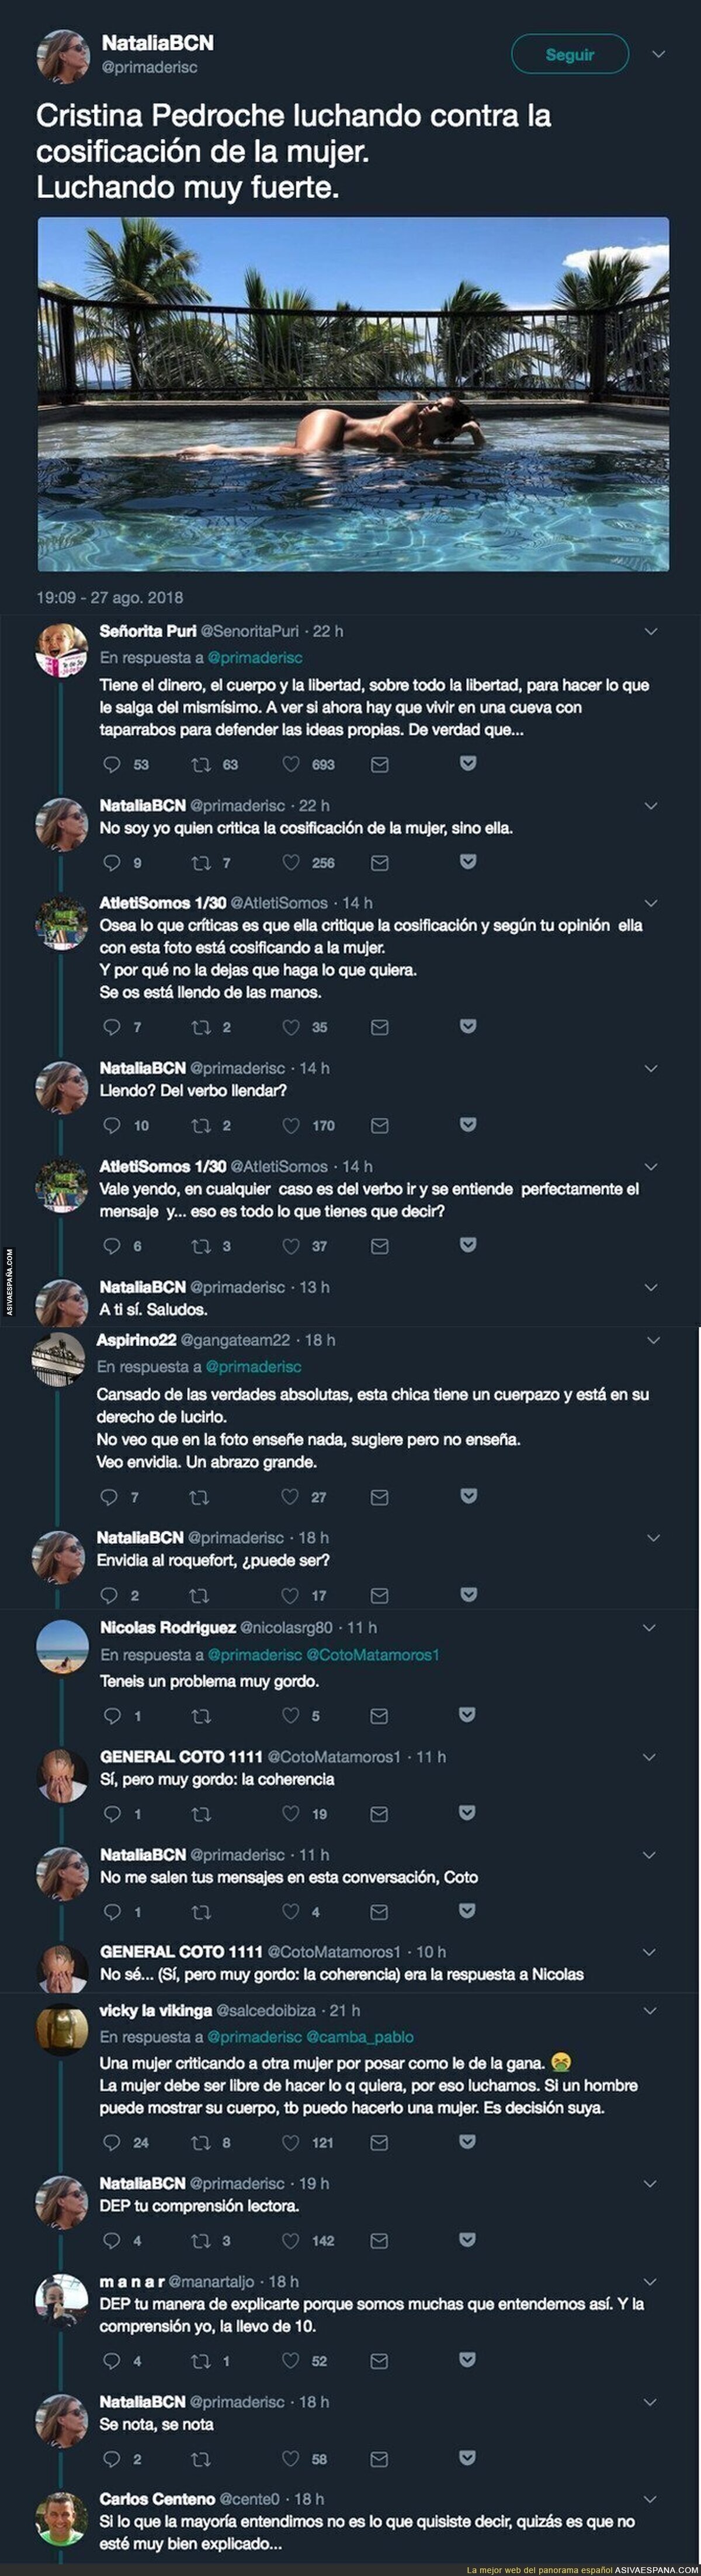The height and width of the screenshot is (2576, 701).
Task: Open dropdown chevron on m a n a r tweet
Action: point(651,2282)
